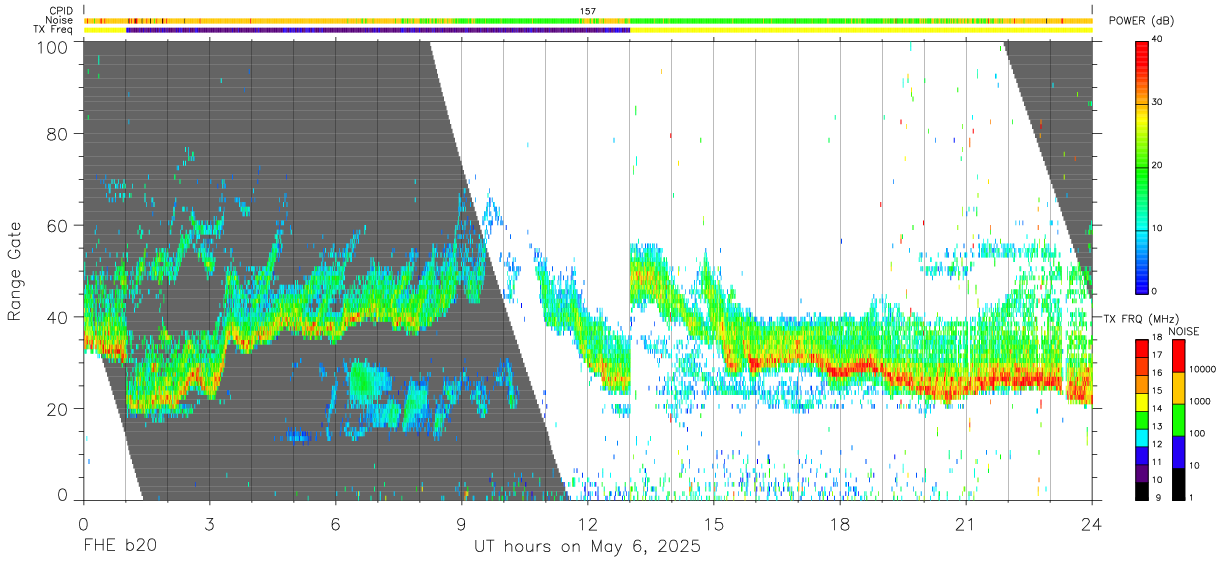
Task: Click the hour 18 tick label
Action: [840, 523]
